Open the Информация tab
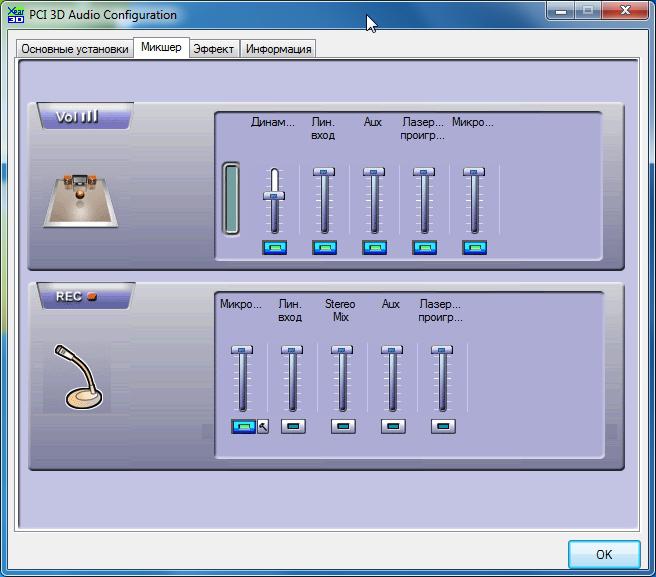 click(x=278, y=49)
